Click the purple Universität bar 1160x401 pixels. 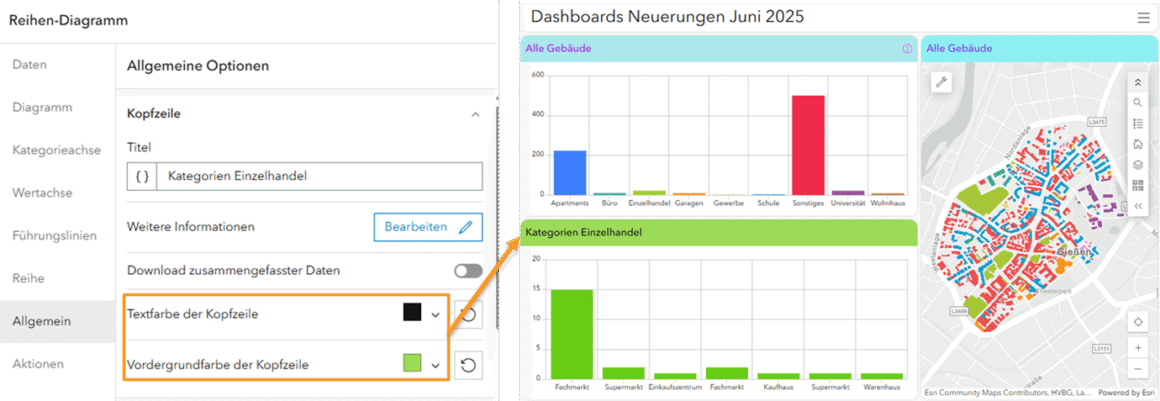pyautogui.click(x=848, y=193)
